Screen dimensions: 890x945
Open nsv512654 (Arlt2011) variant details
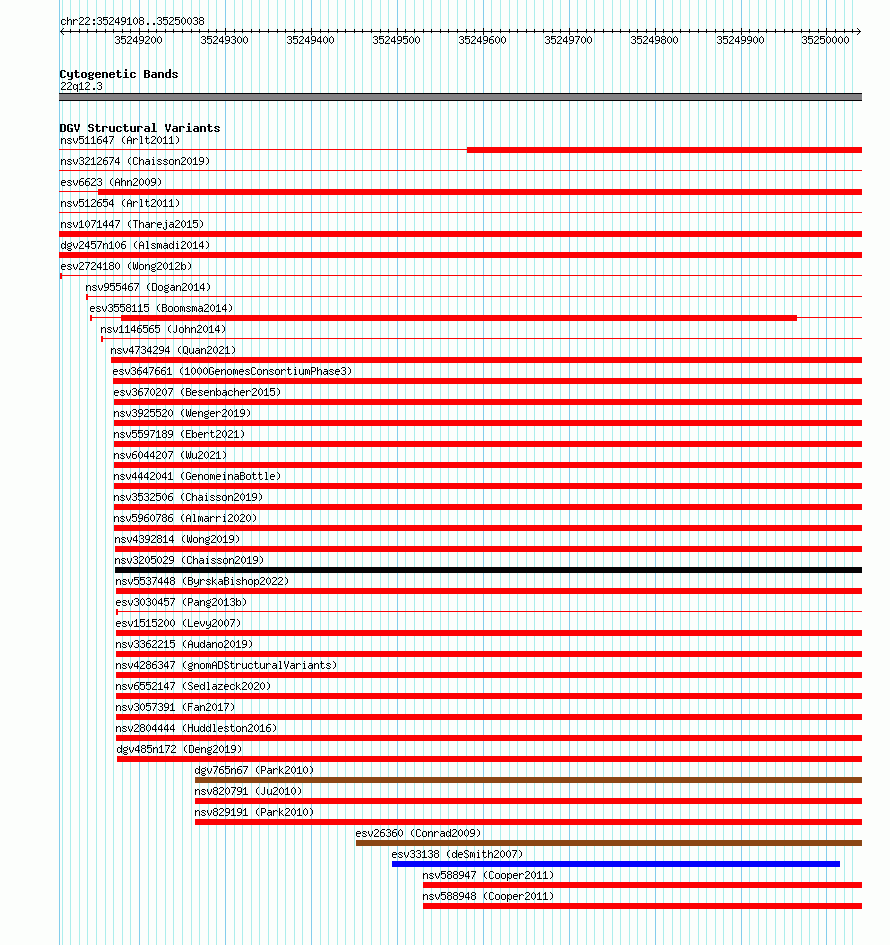[120, 203]
